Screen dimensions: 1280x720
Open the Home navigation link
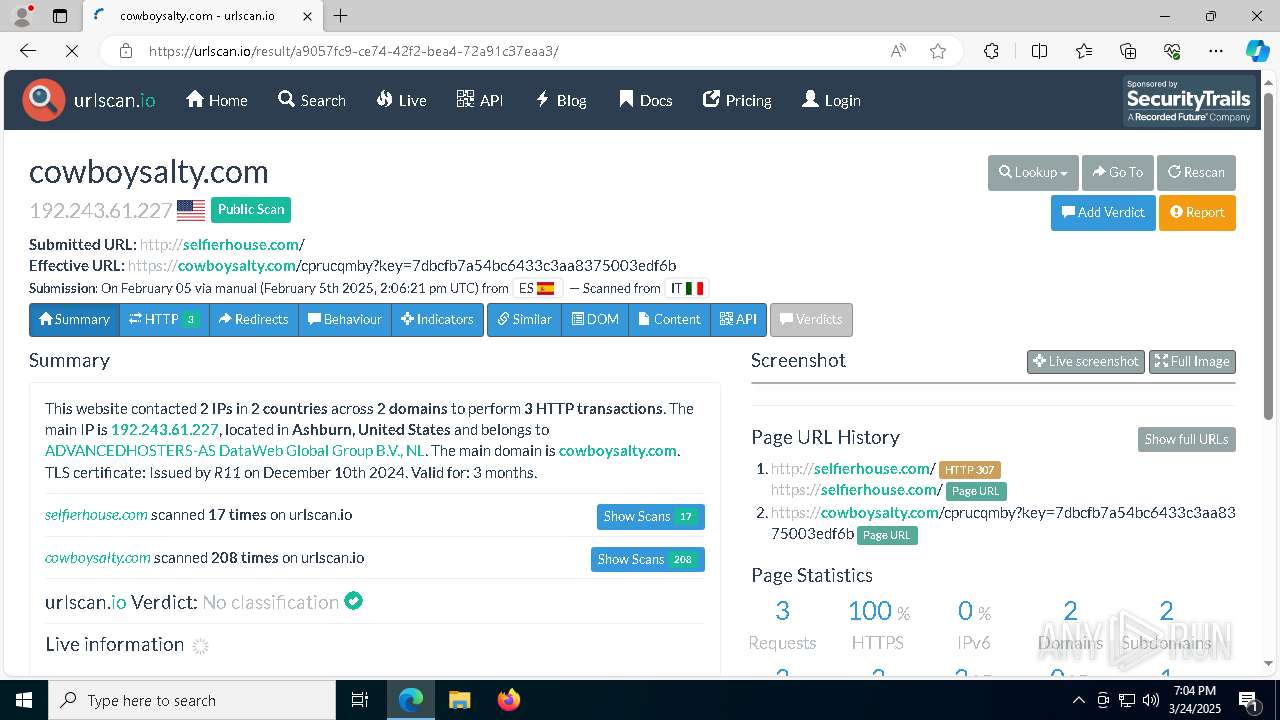point(217,100)
